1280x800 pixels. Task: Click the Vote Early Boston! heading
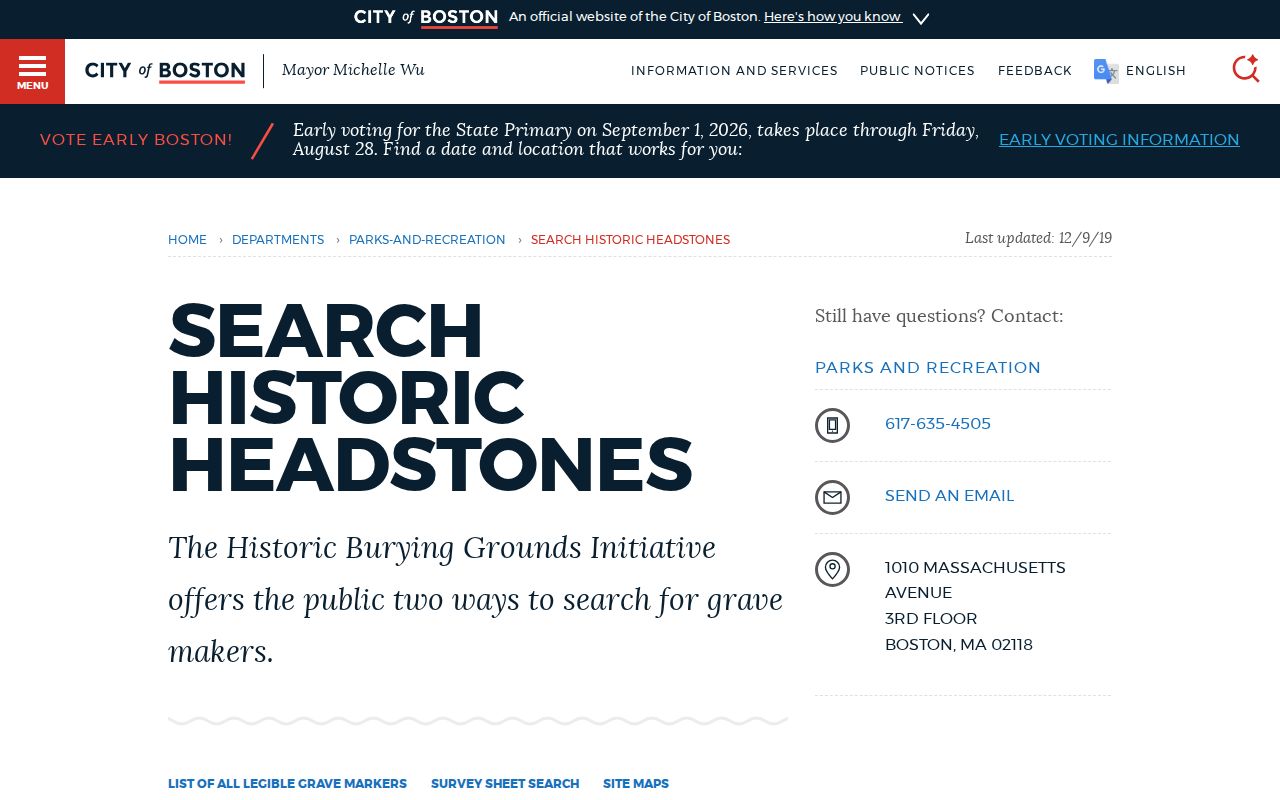coord(136,140)
